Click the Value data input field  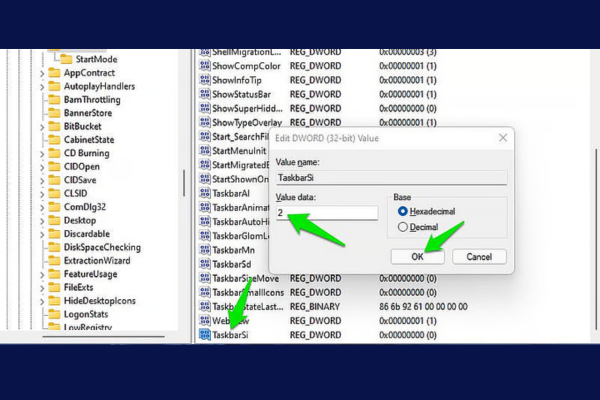[x=327, y=213]
